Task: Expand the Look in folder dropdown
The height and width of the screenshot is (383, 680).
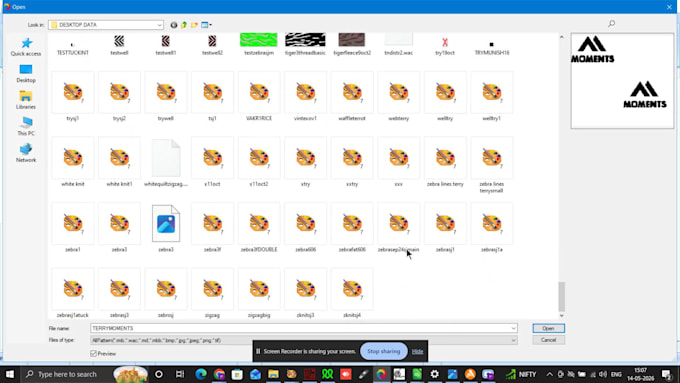Action: [x=160, y=25]
